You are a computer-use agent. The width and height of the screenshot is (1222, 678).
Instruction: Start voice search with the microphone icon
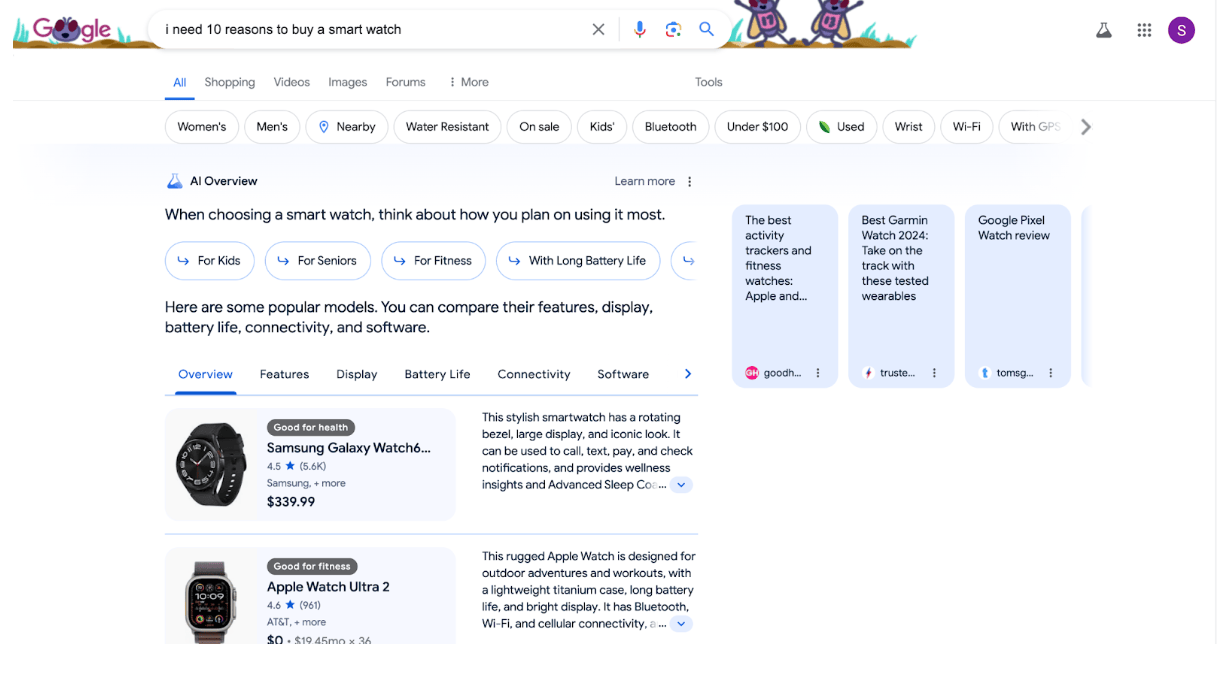click(640, 29)
